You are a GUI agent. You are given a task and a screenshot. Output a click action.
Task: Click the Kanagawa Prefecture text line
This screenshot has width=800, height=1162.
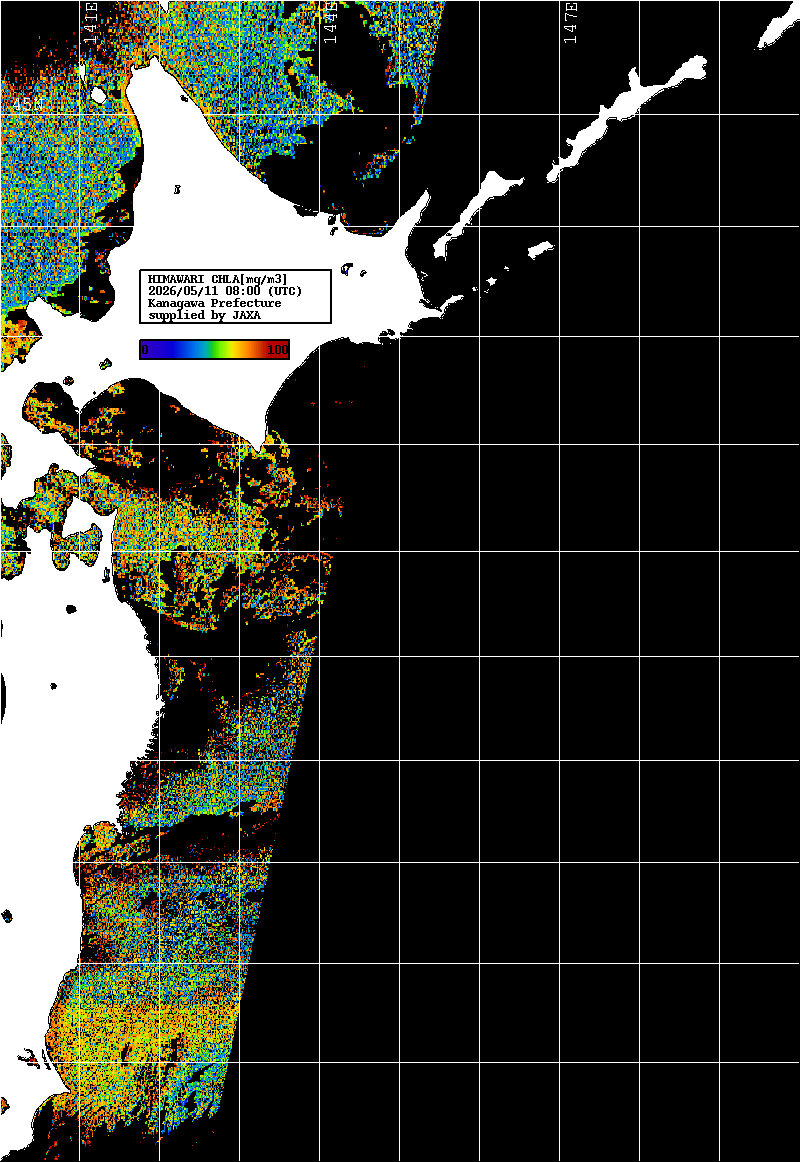215,303
